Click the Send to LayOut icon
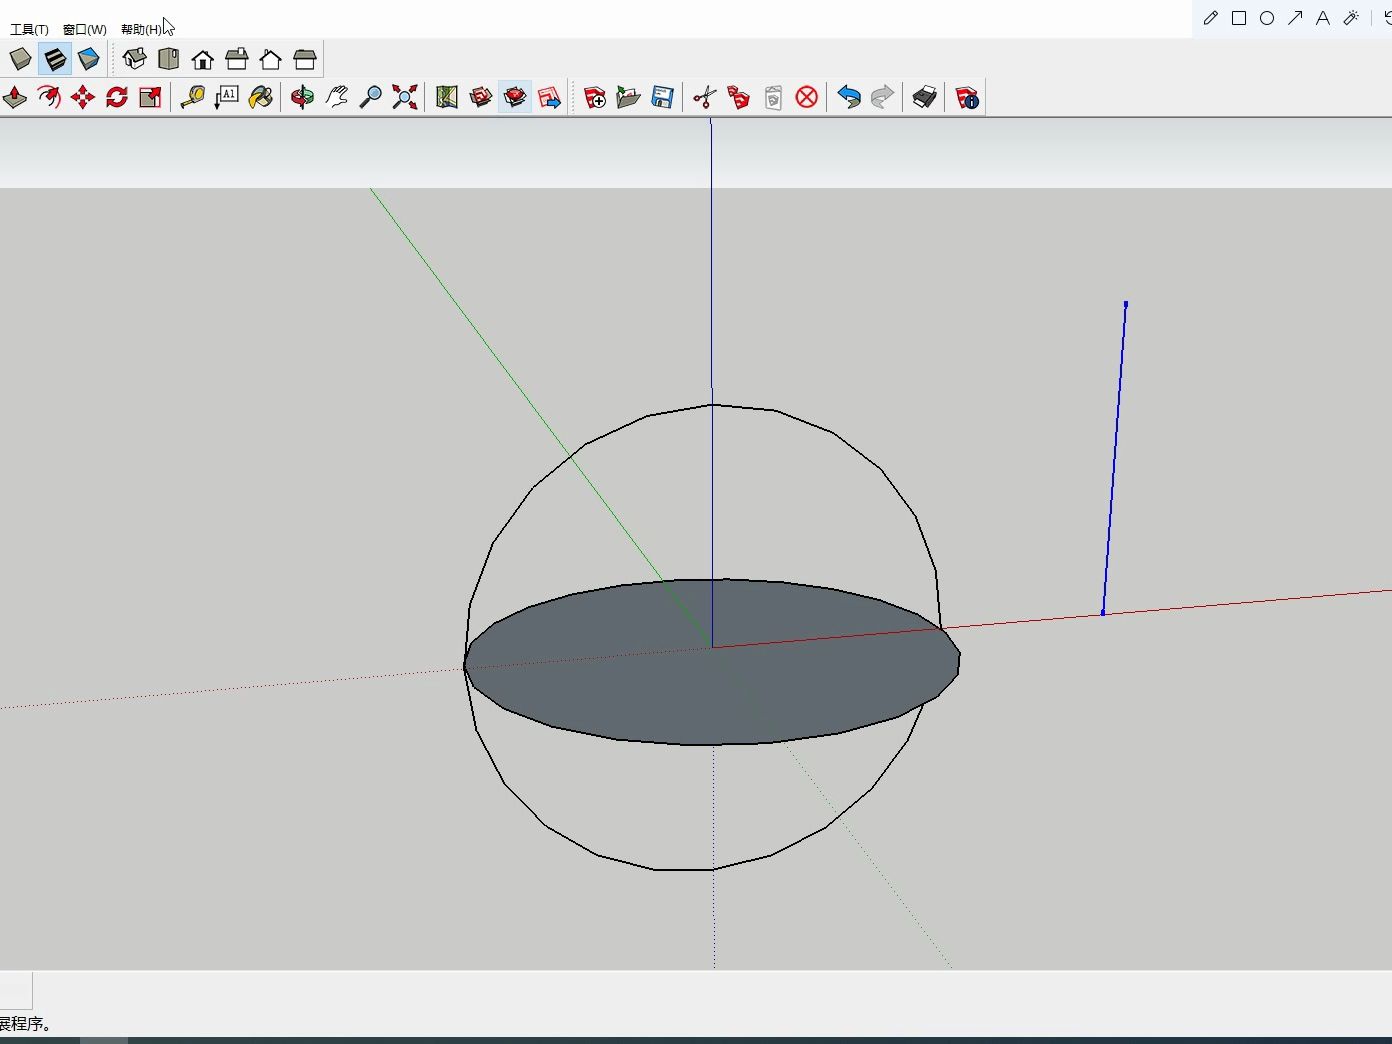Viewport: 1392px width, 1044px height. (x=549, y=97)
